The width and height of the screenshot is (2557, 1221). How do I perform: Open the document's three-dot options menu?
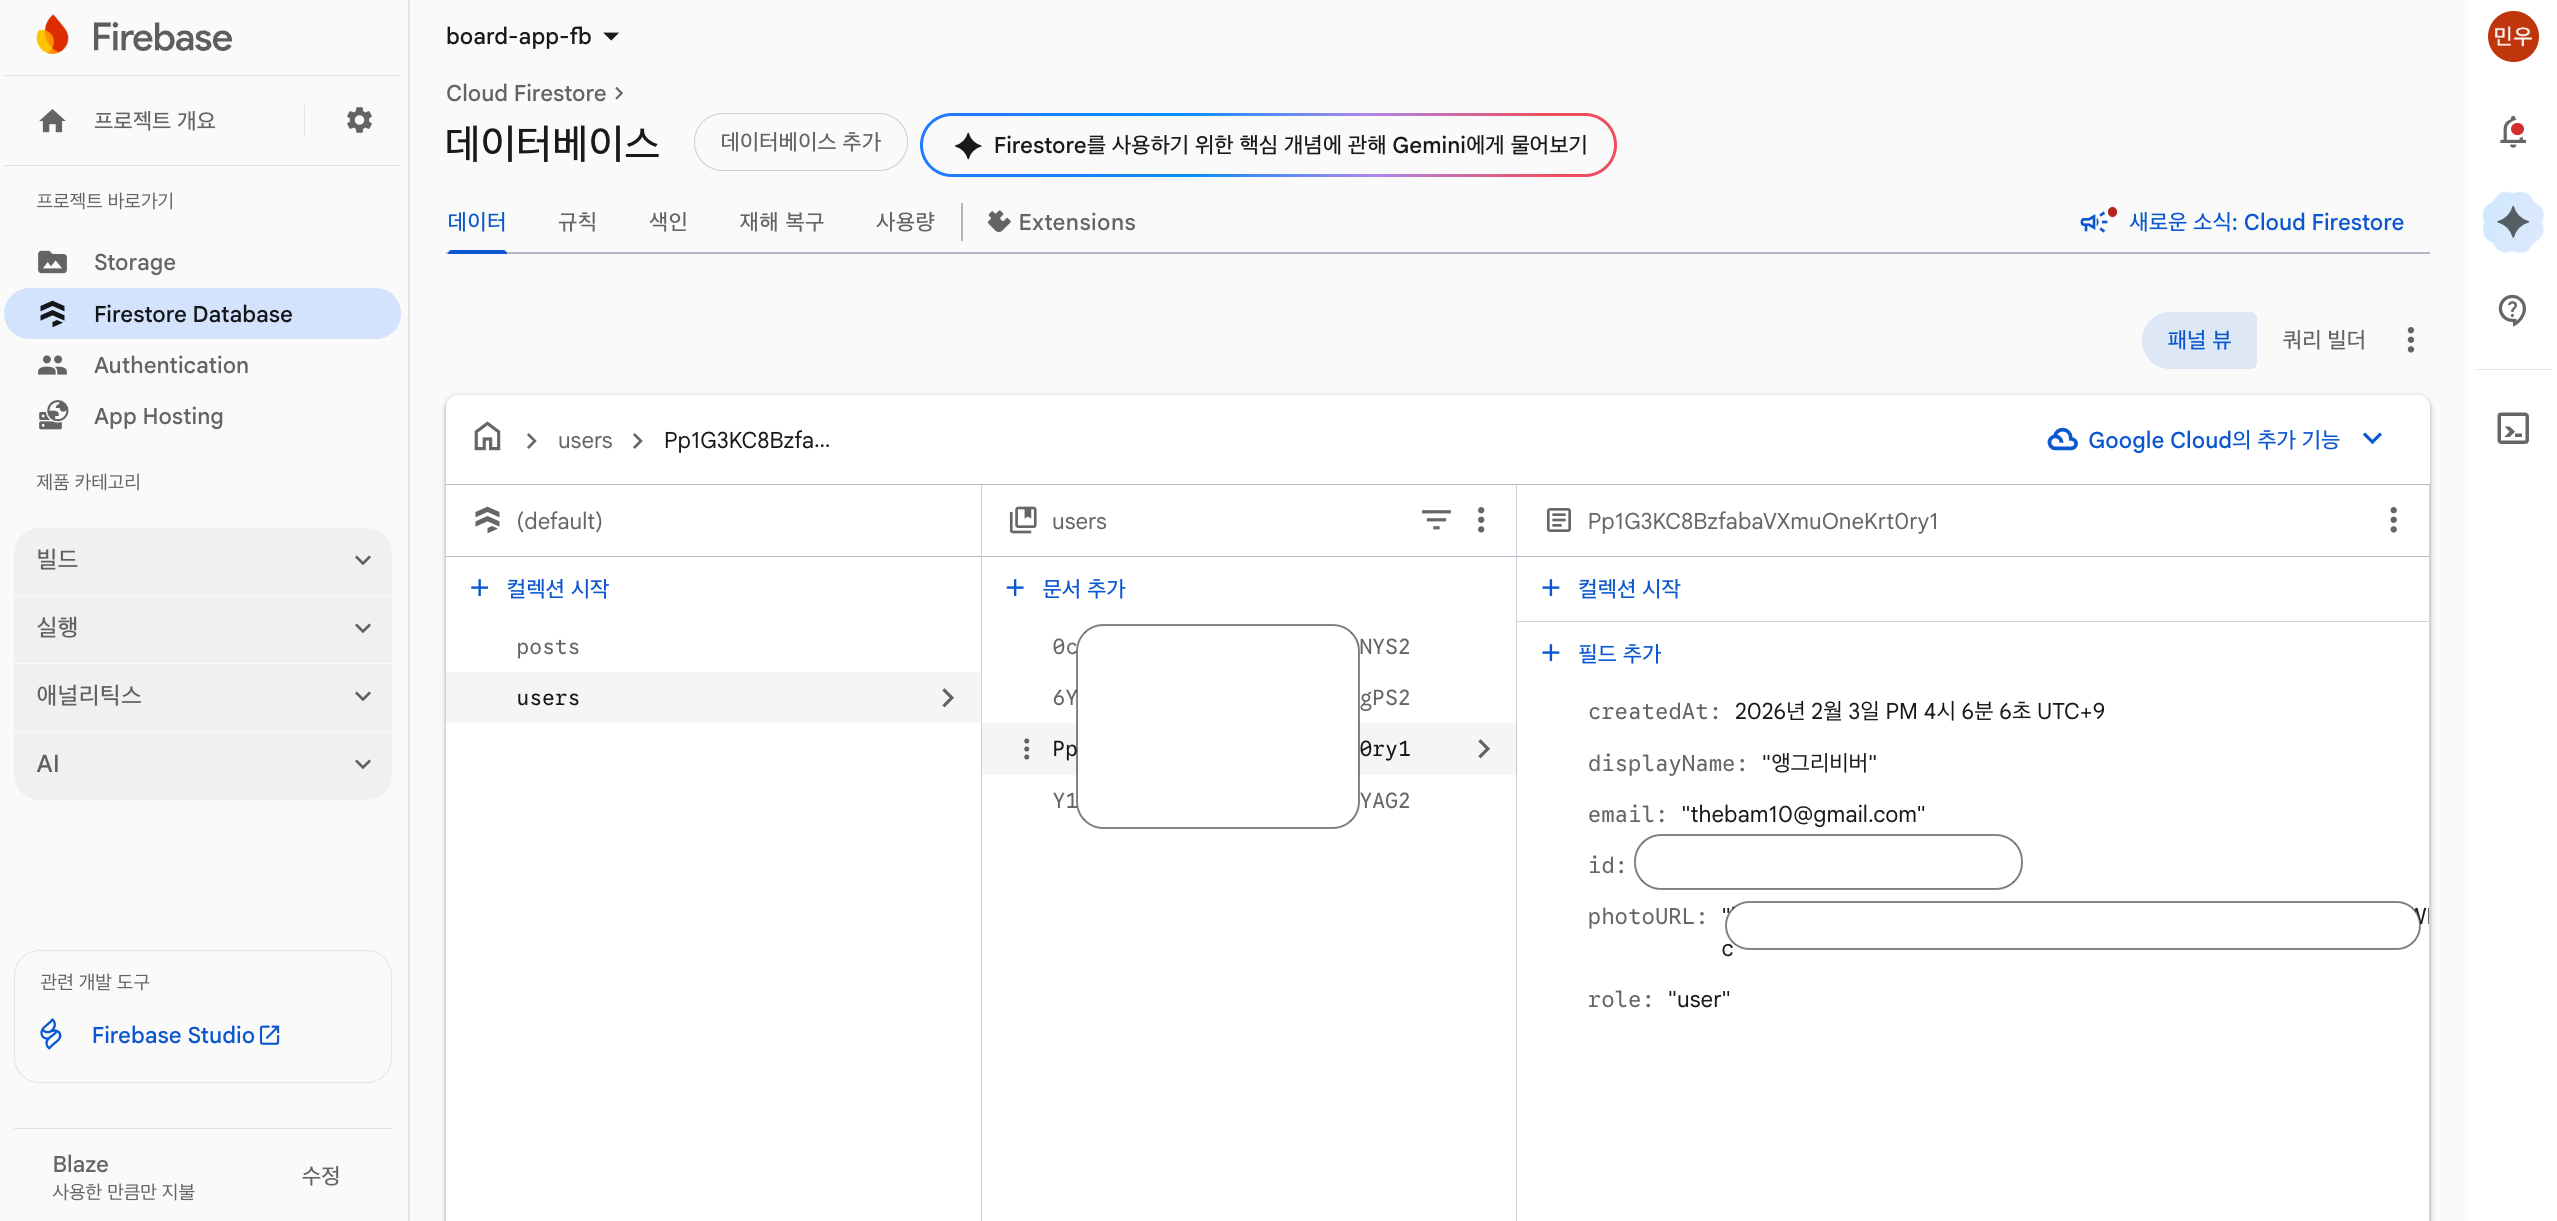point(2393,520)
